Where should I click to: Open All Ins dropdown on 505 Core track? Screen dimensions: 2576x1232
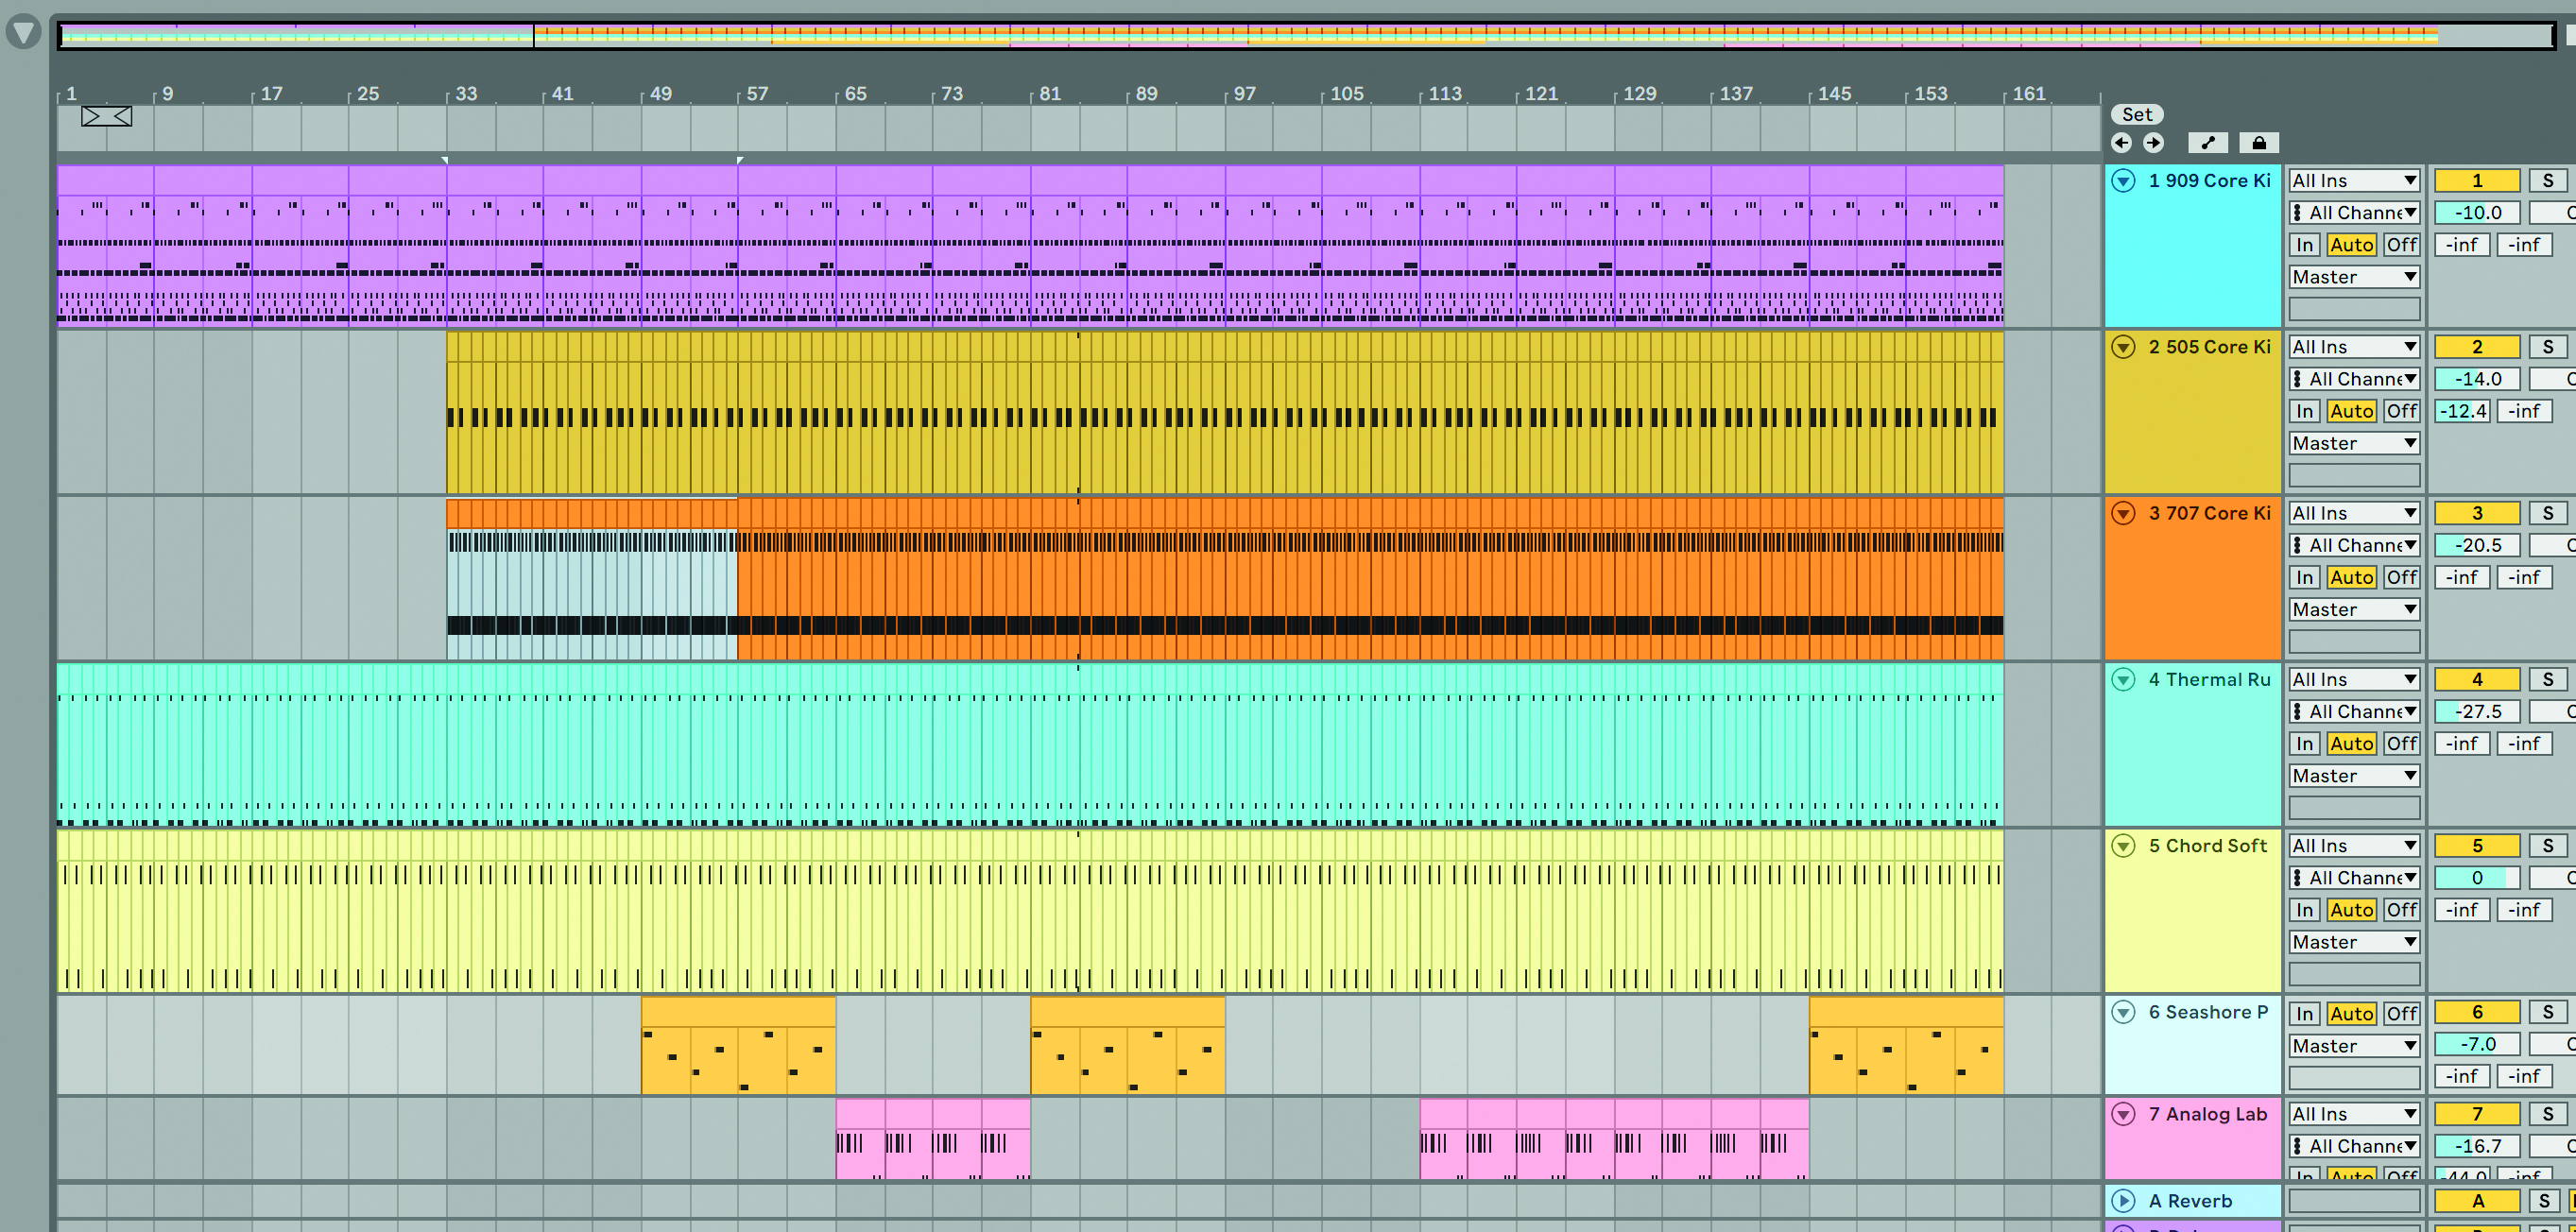(2354, 347)
